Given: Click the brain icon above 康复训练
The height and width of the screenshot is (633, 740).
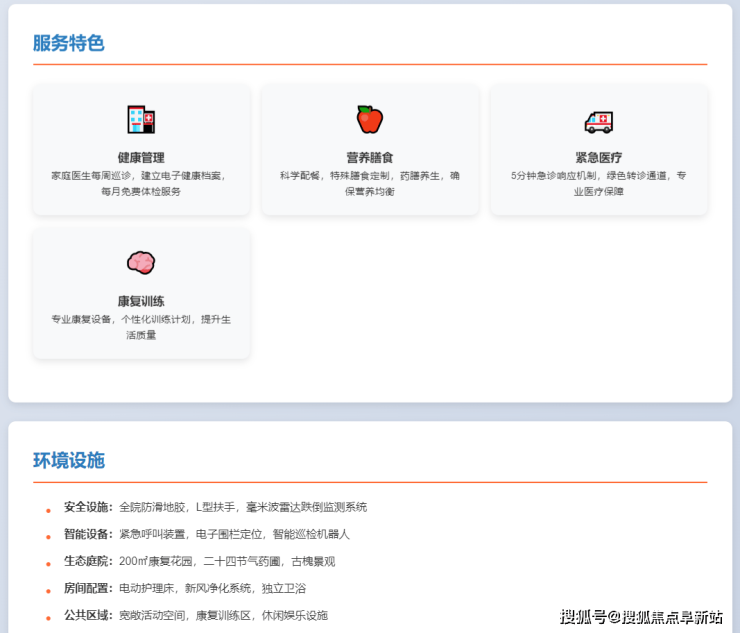Looking at the screenshot, I should 141,263.
